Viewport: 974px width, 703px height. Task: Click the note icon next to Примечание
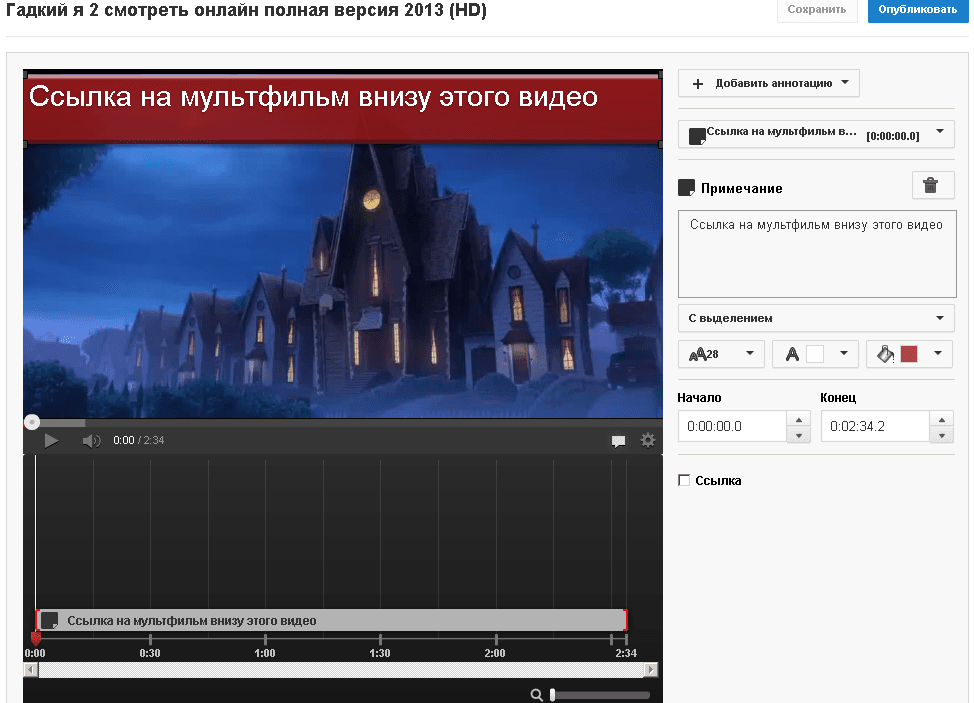pos(686,188)
